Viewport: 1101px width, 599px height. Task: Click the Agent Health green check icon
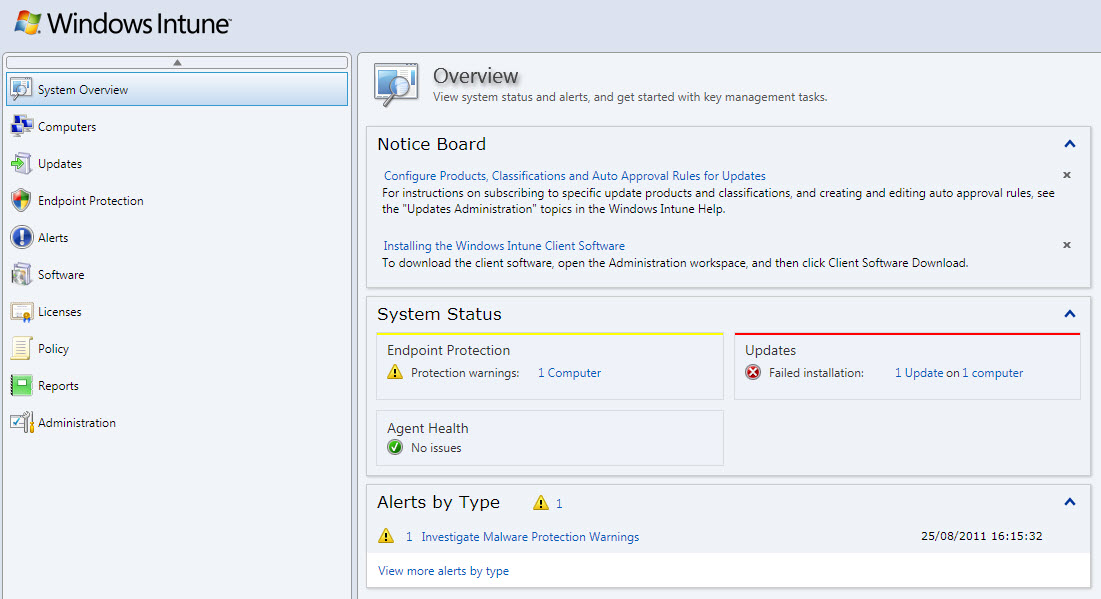[x=395, y=447]
